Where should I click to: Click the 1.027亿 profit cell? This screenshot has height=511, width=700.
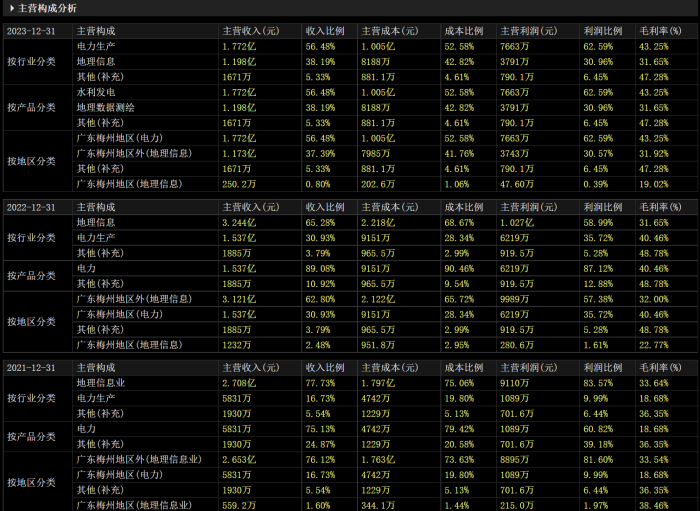tap(520, 222)
